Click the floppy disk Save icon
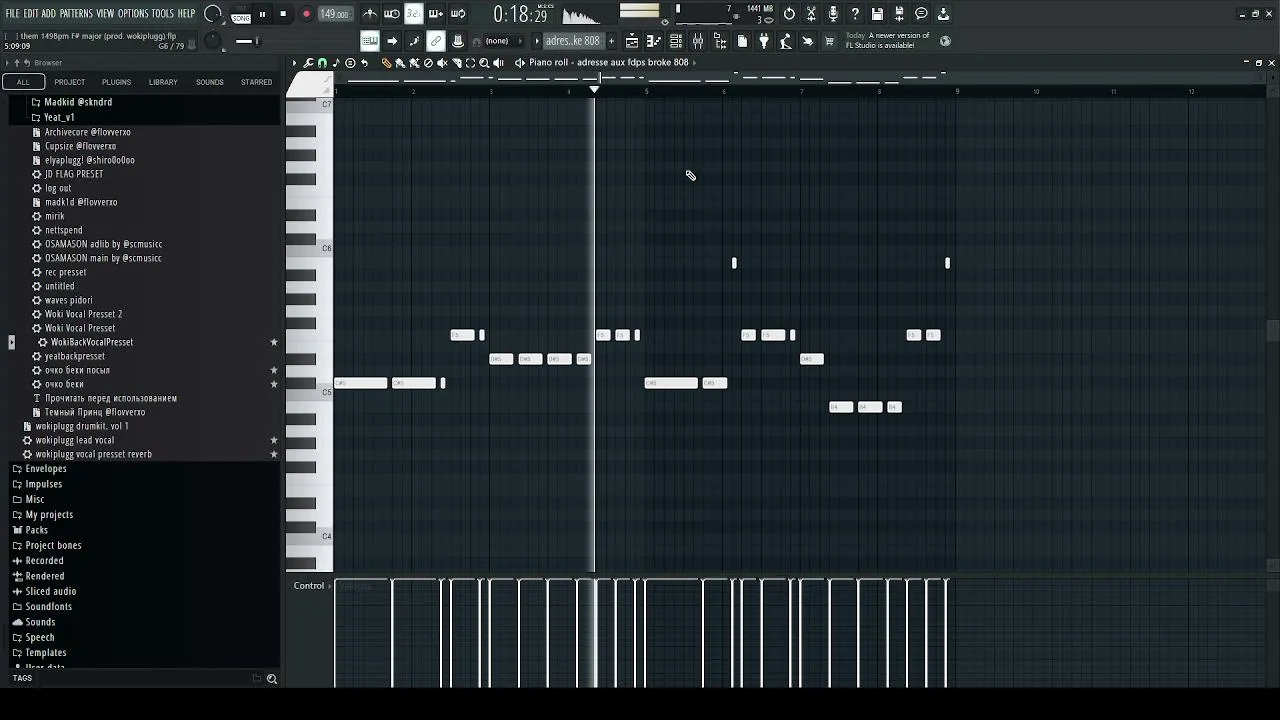This screenshot has width=1280, height=720. [877, 14]
